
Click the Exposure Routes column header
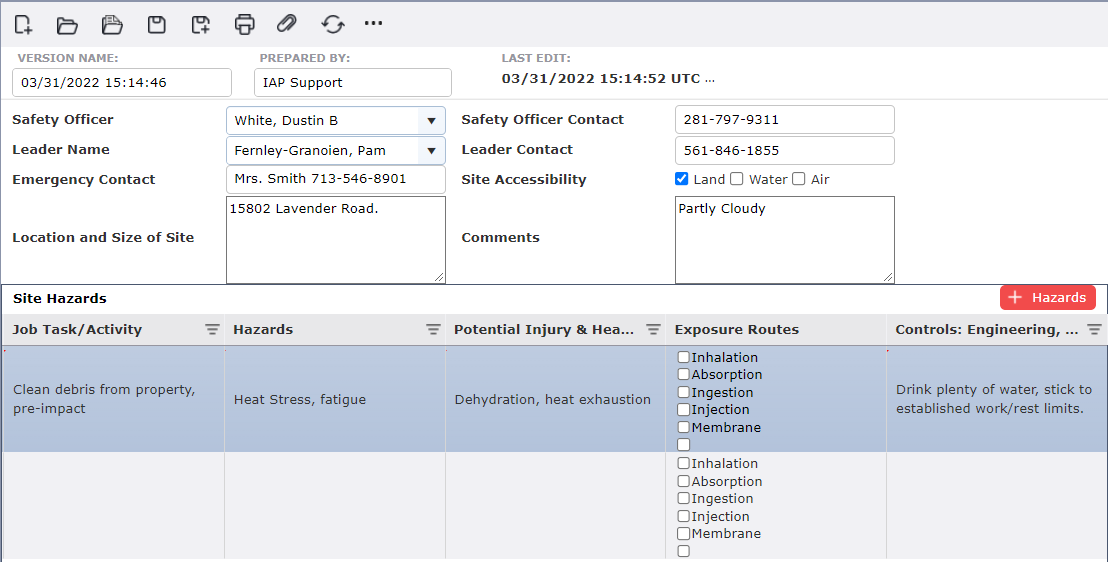tap(737, 329)
